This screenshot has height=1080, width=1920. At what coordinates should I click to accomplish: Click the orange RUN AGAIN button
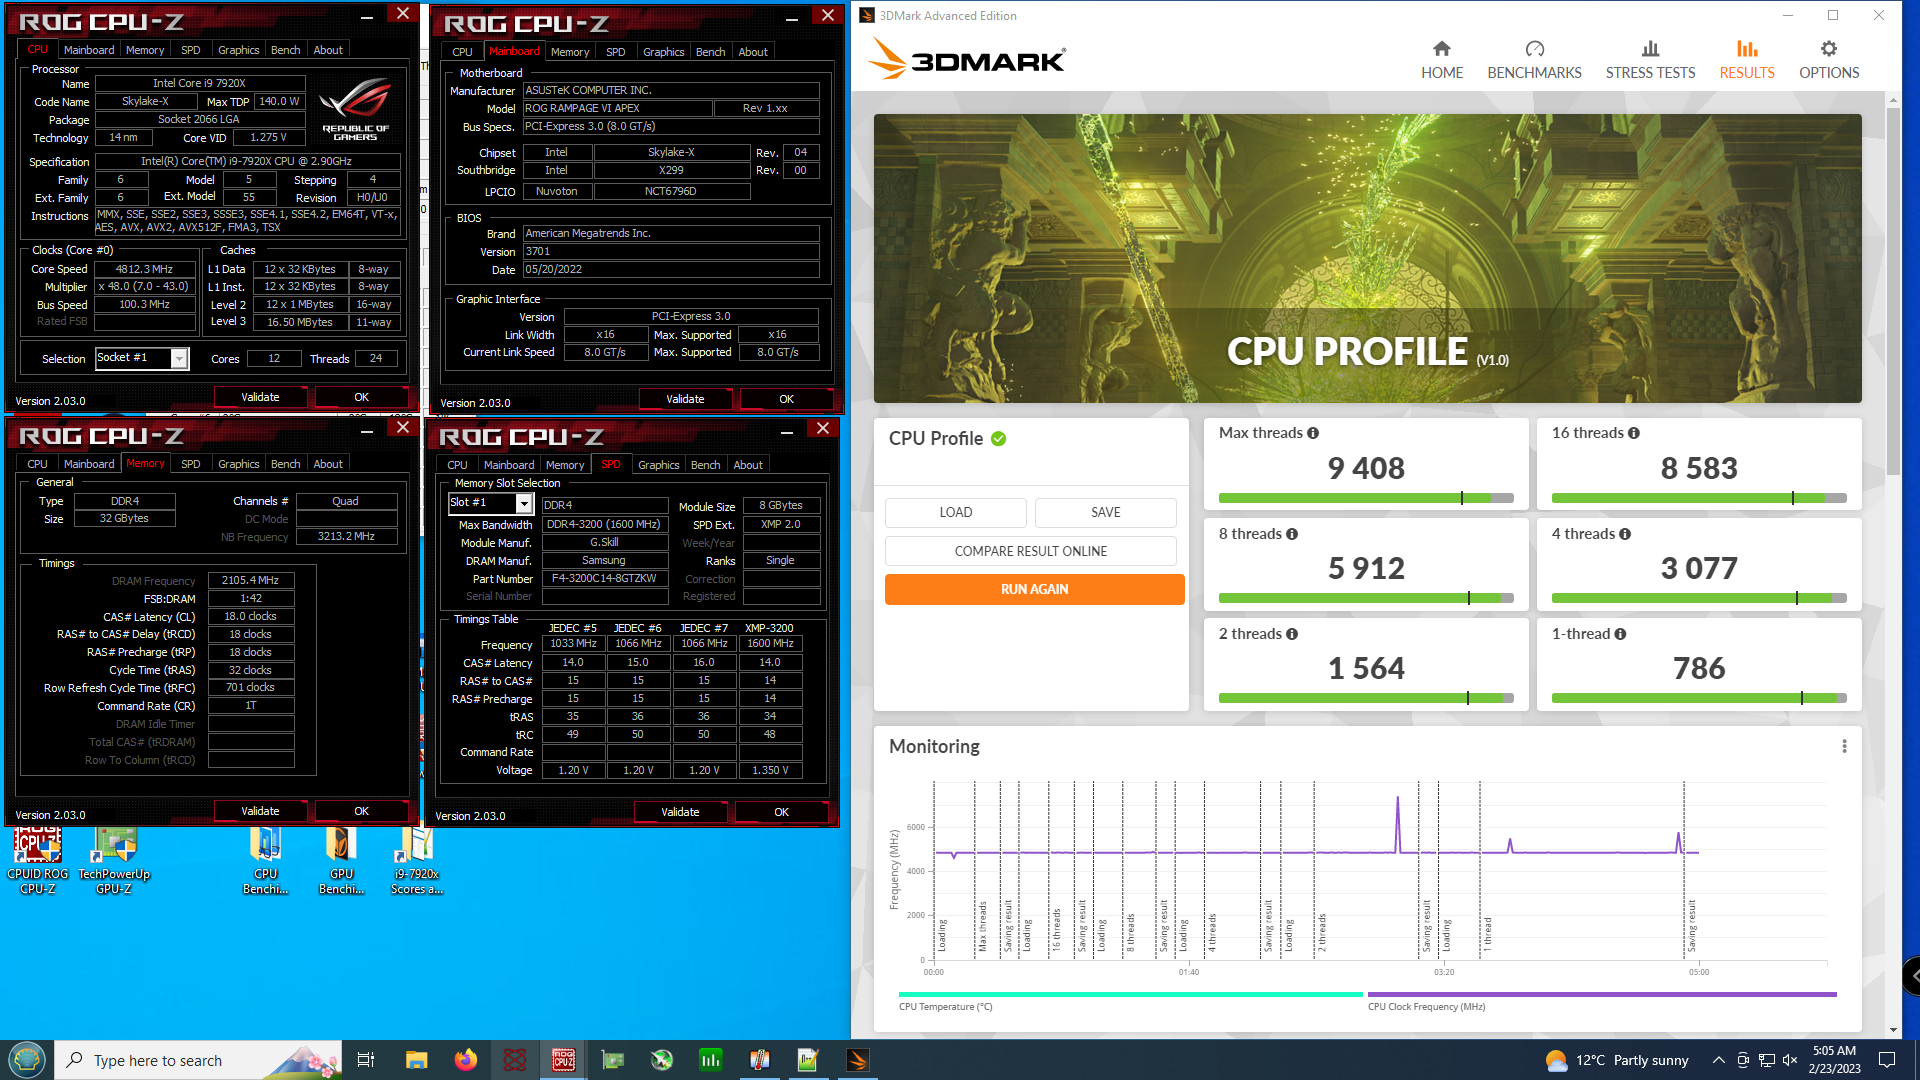[x=1034, y=589]
